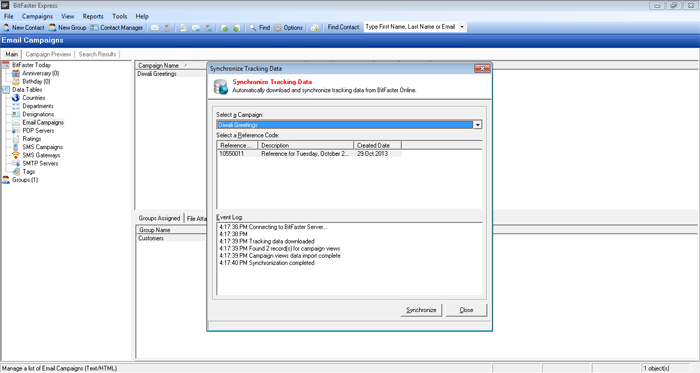Screen dimensions: 700x373
Task: Click 'Tracking data downloaded' log entry
Action: click(267, 241)
